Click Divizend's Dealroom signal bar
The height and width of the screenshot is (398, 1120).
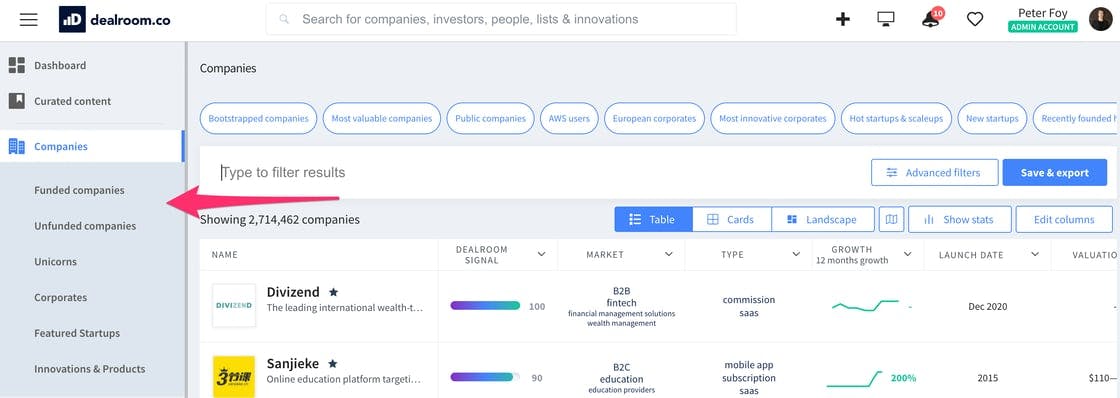(485, 306)
